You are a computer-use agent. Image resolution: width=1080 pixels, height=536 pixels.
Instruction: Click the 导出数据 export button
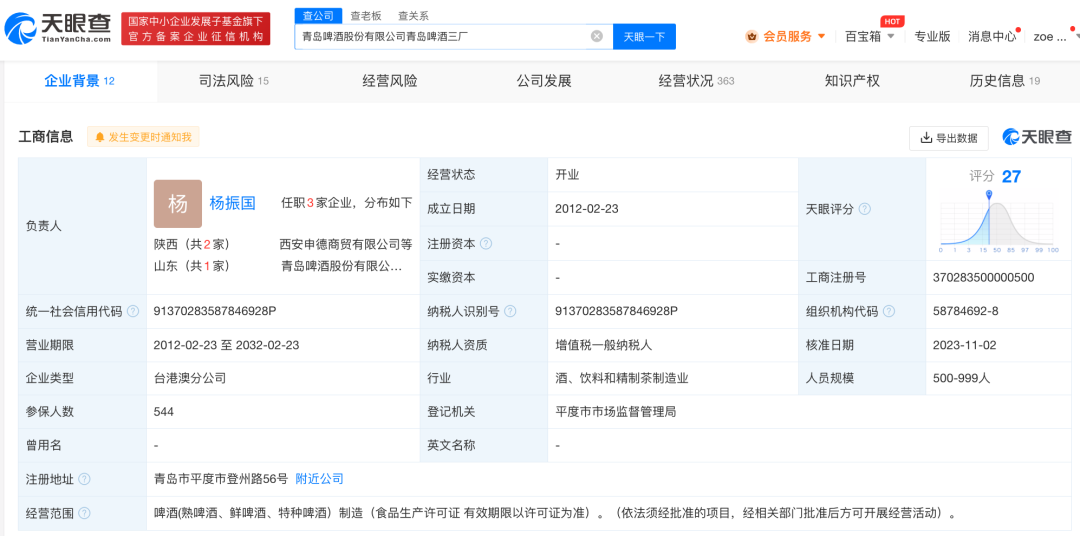pos(949,138)
